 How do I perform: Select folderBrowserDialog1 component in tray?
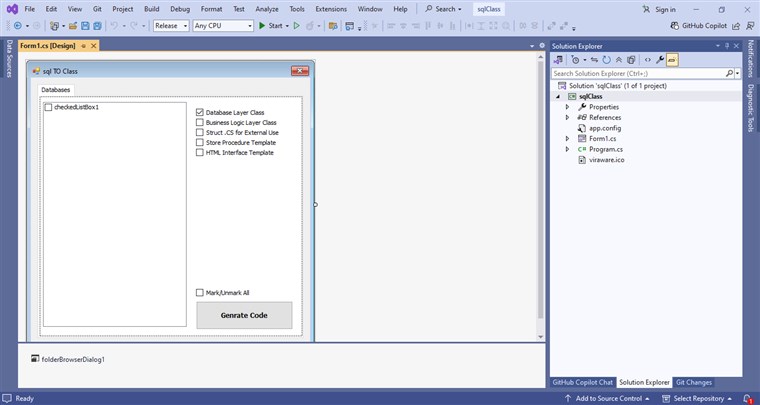pos(68,359)
